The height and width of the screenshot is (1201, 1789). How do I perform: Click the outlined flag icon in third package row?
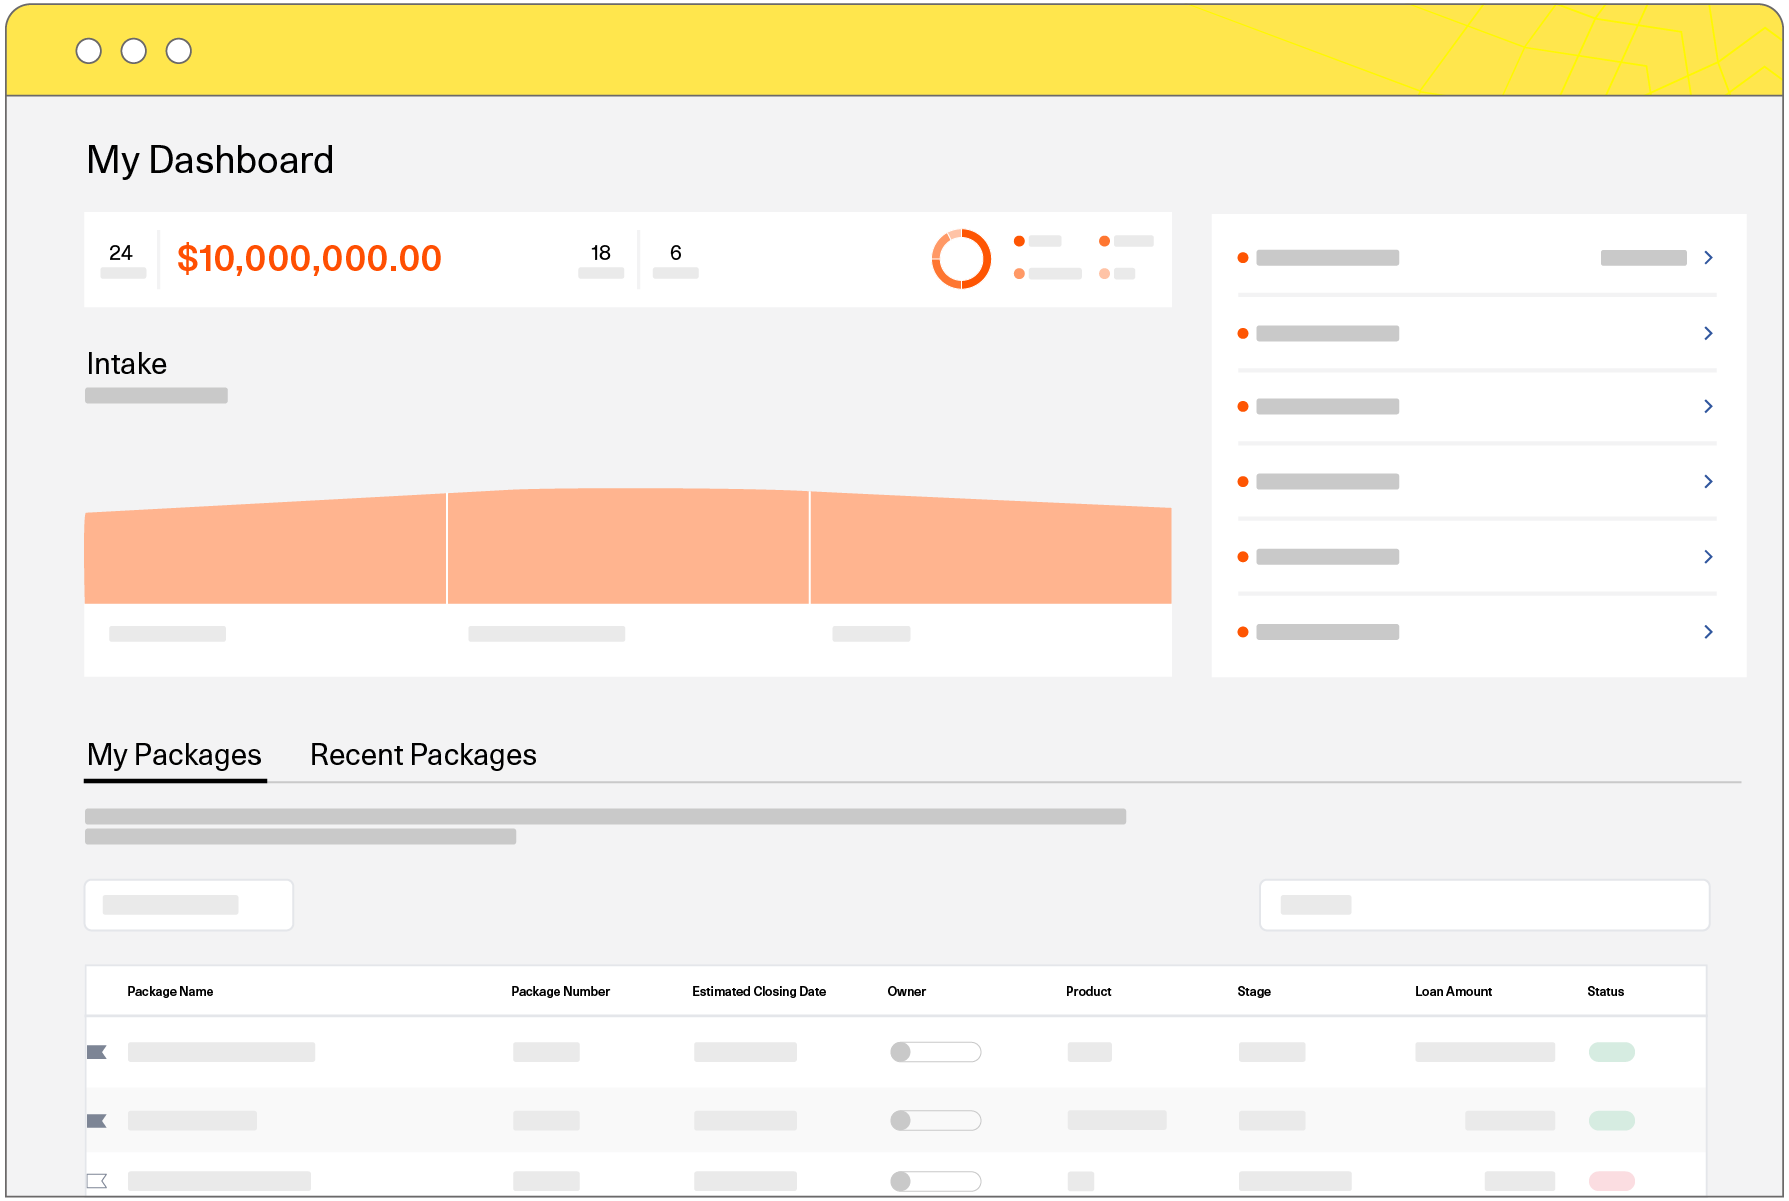click(x=97, y=1181)
